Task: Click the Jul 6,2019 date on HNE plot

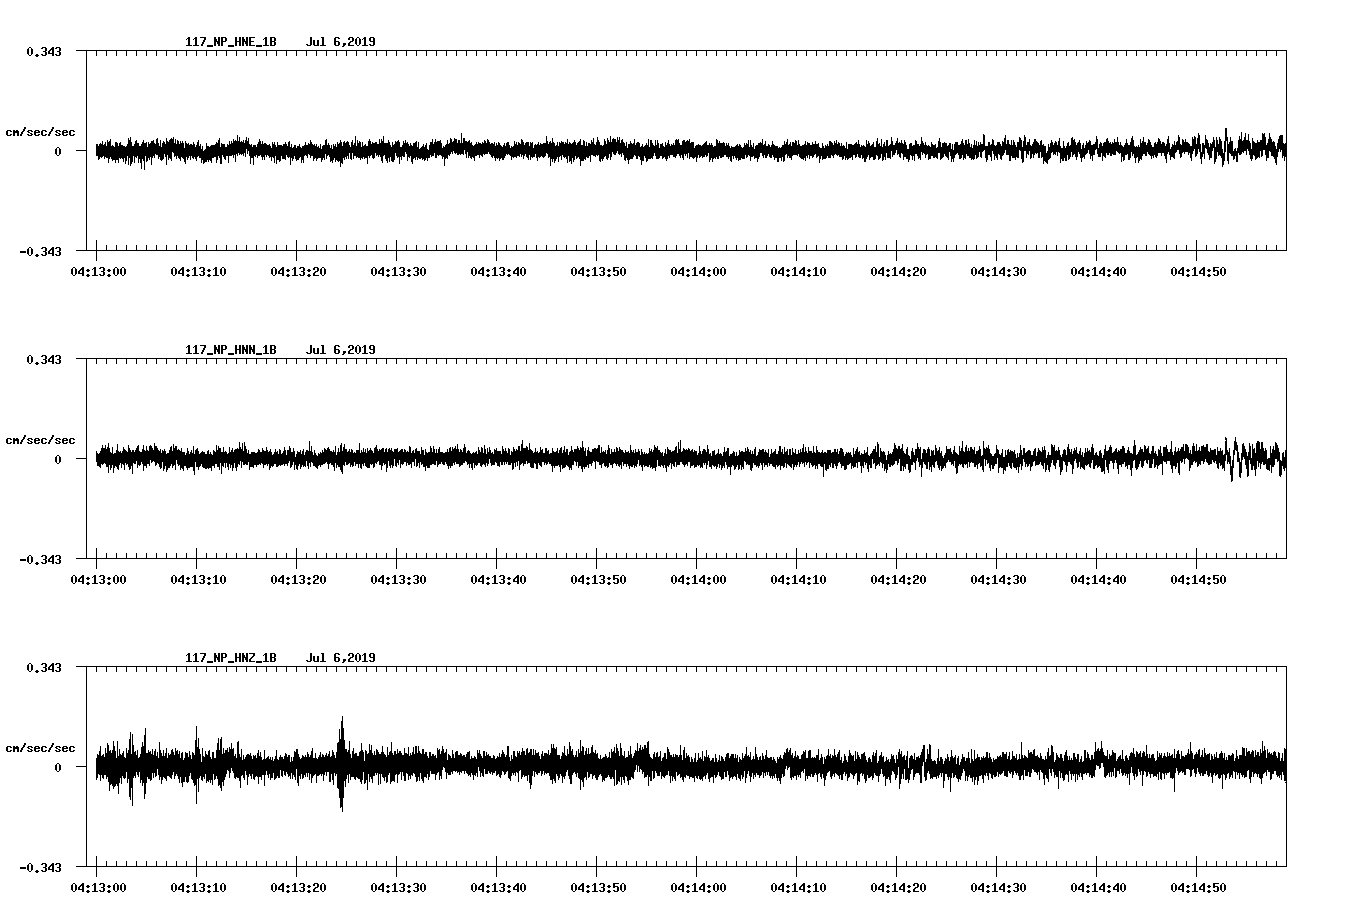Action: pyautogui.click(x=340, y=42)
